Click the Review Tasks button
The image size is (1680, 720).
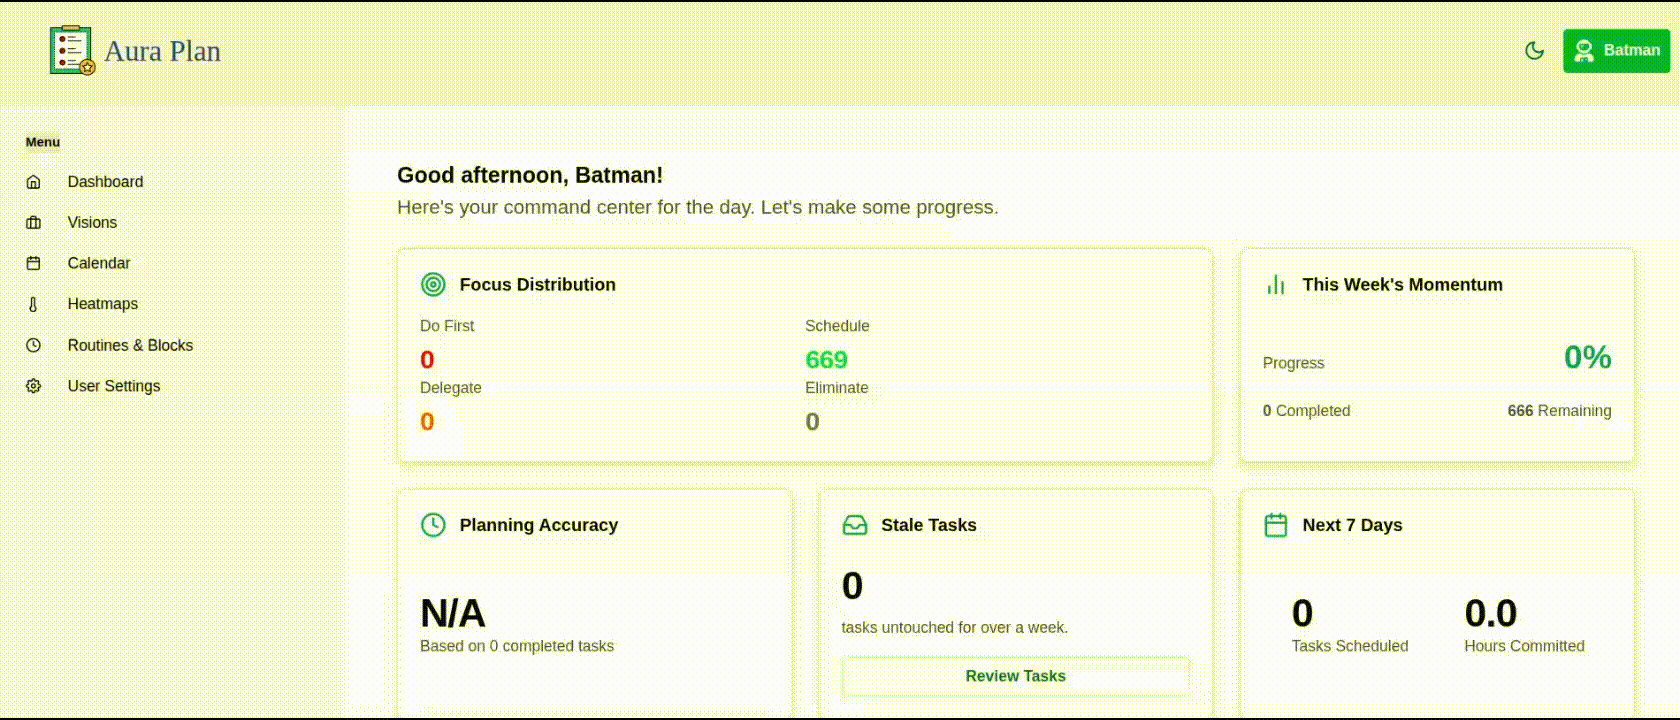[1015, 676]
